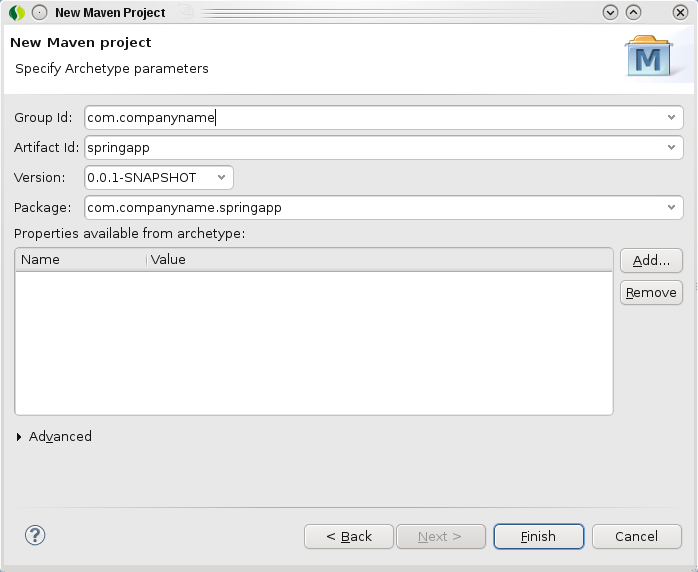Click the 'New Maven project' heading
This screenshot has width=698, height=572.
point(81,43)
